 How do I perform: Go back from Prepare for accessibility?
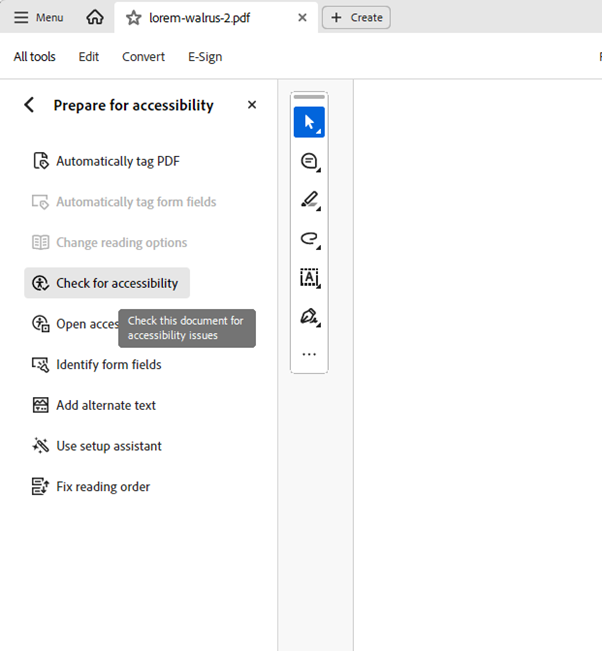coord(29,105)
